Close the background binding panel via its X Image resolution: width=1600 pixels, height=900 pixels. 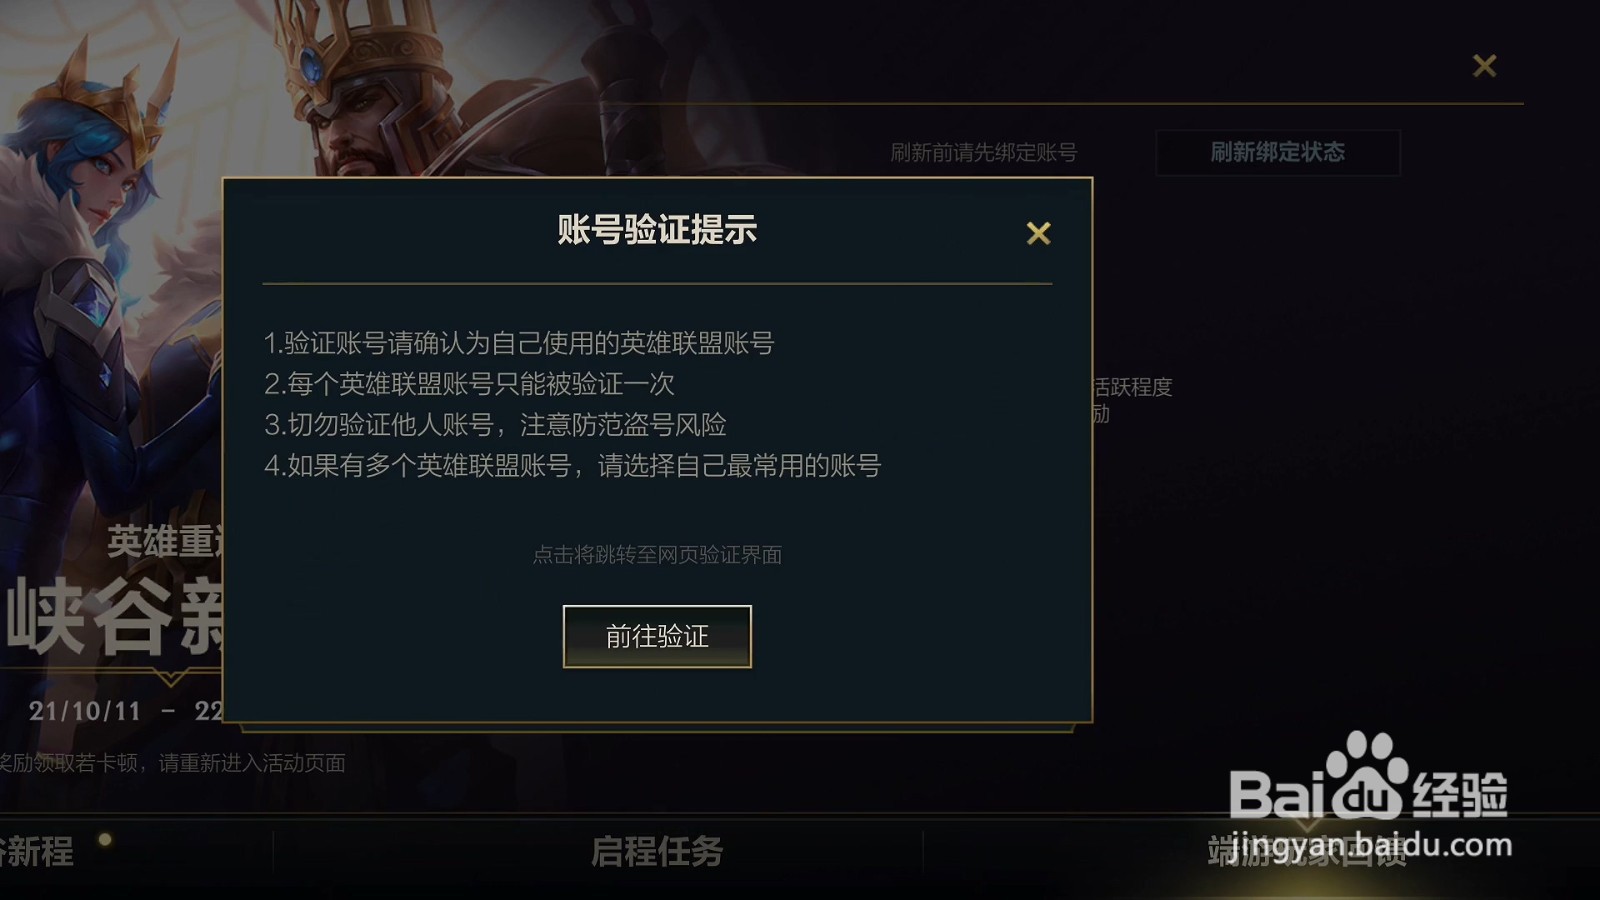[1484, 66]
